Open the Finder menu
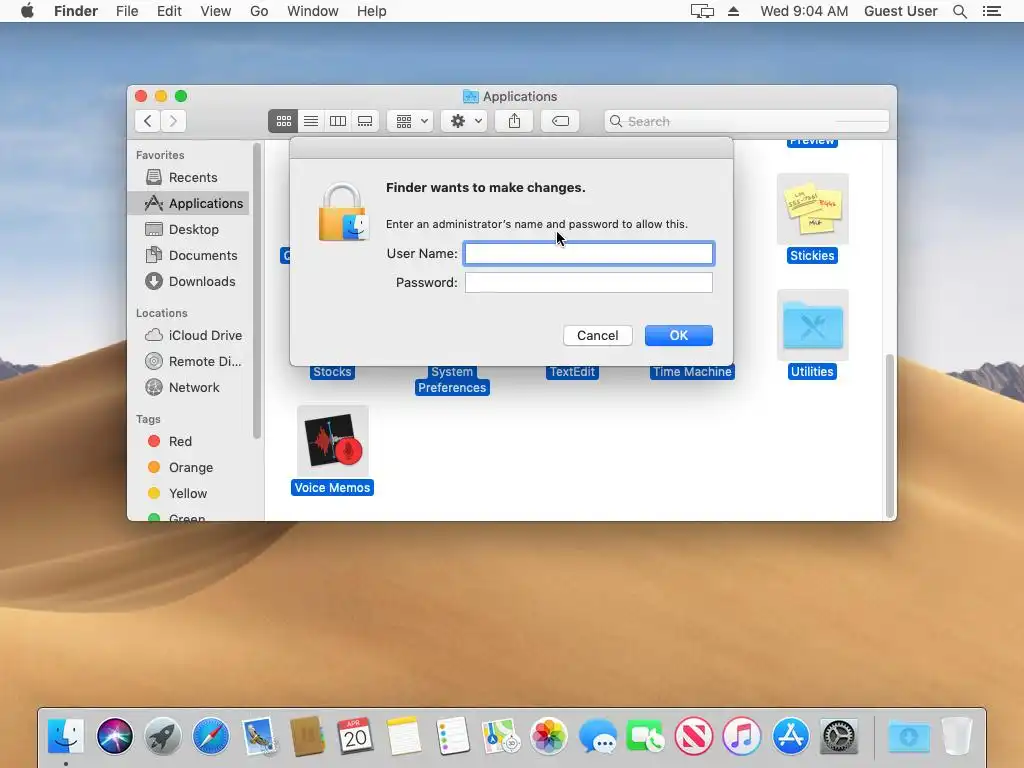The height and width of the screenshot is (768, 1024). point(76,11)
